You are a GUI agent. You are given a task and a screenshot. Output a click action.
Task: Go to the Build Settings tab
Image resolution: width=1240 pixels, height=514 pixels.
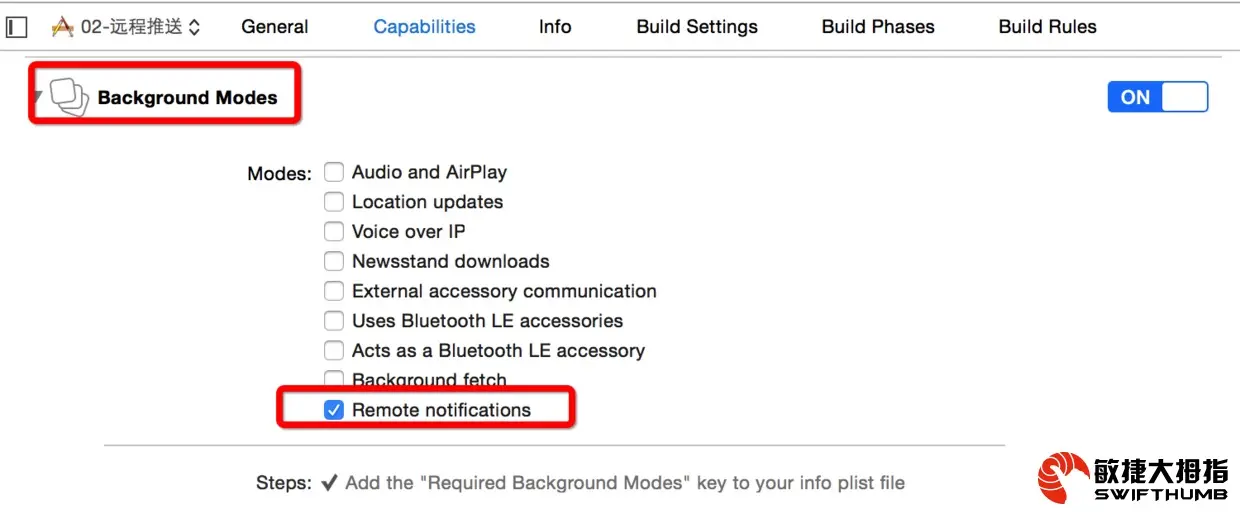697,27
